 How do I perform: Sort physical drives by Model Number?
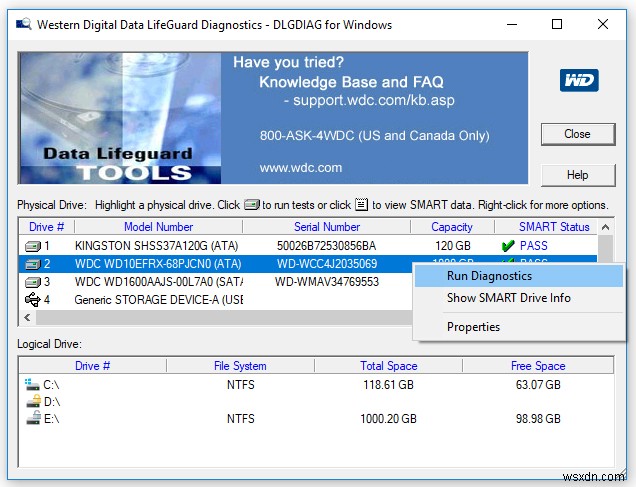point(160,227)
